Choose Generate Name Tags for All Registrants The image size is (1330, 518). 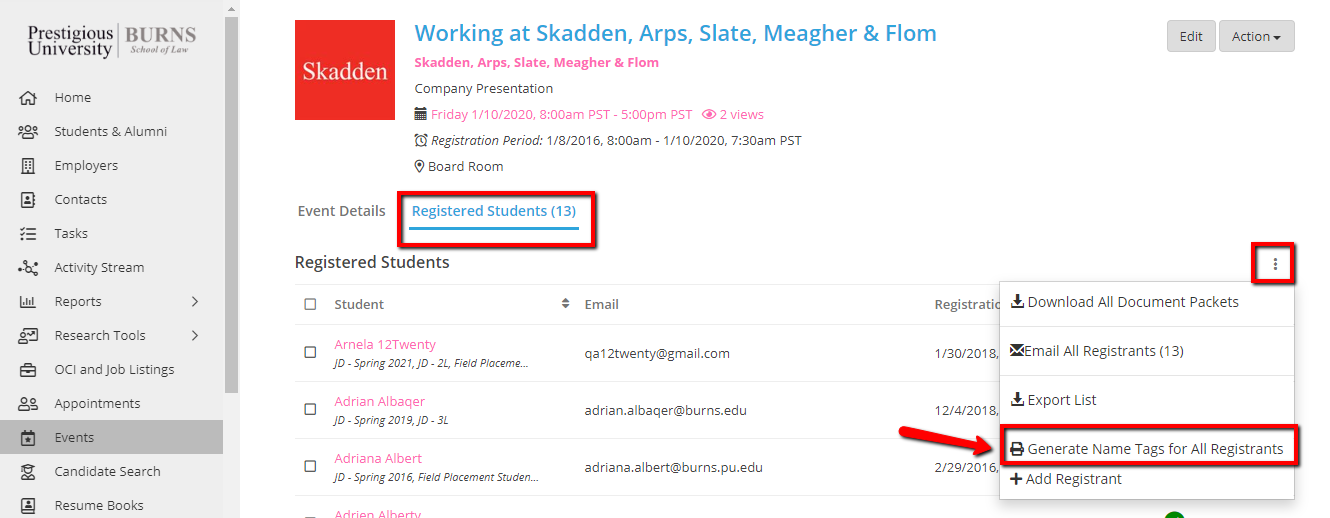click(x=1147, y=449)
